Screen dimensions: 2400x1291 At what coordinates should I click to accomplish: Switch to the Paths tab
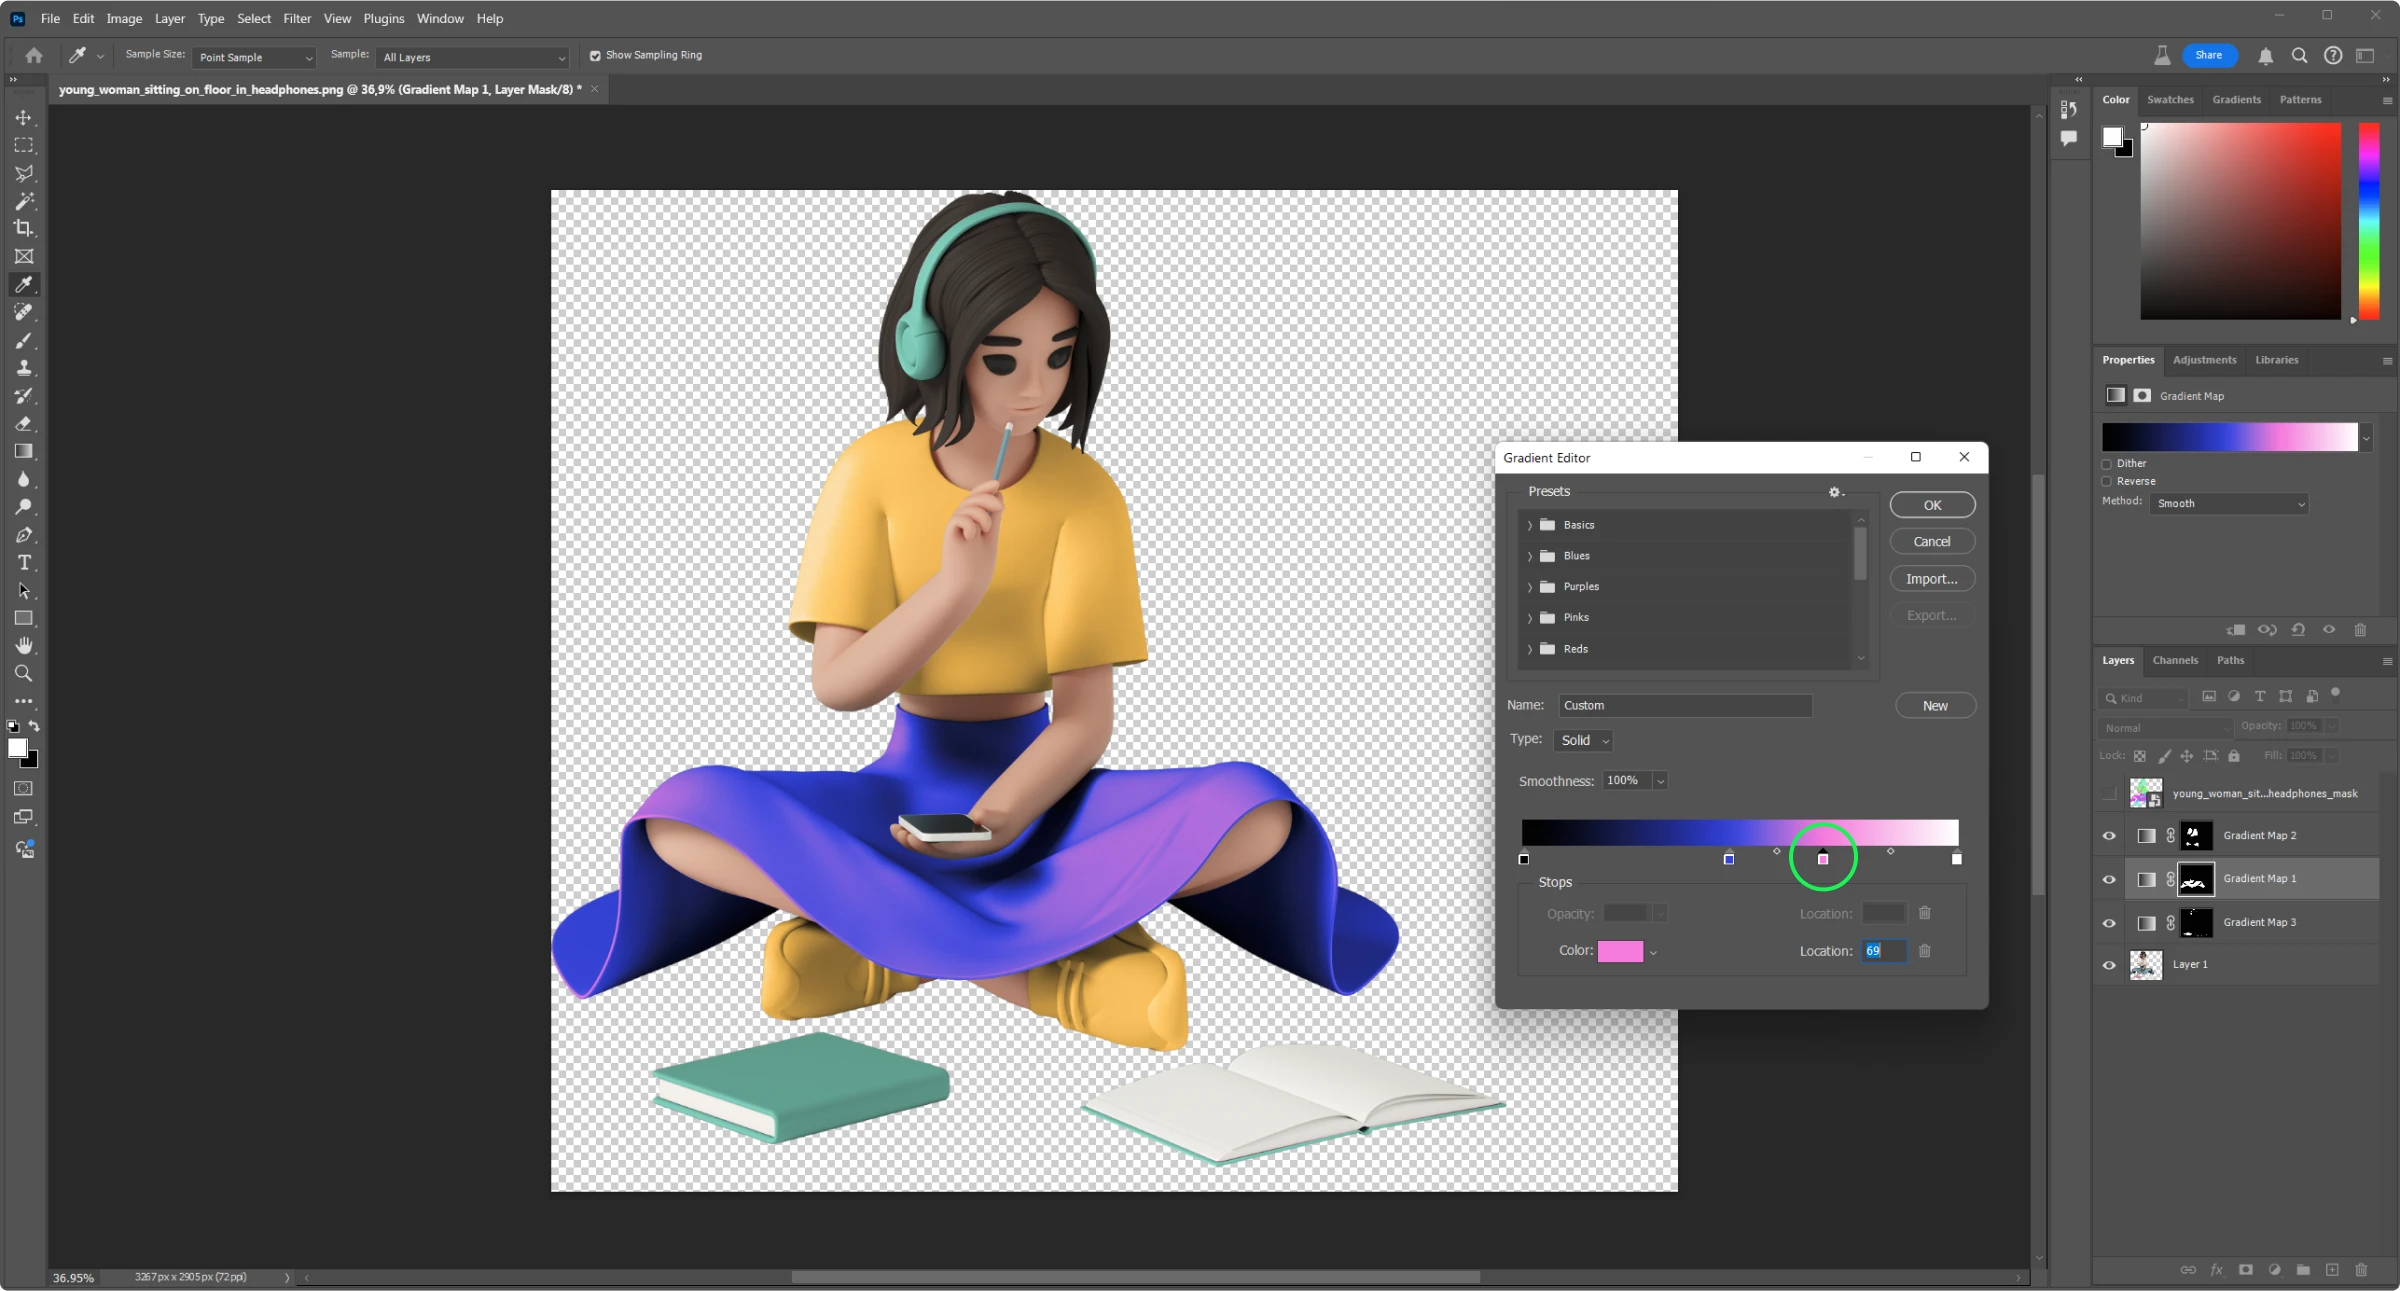click(x=2230, y=661)
